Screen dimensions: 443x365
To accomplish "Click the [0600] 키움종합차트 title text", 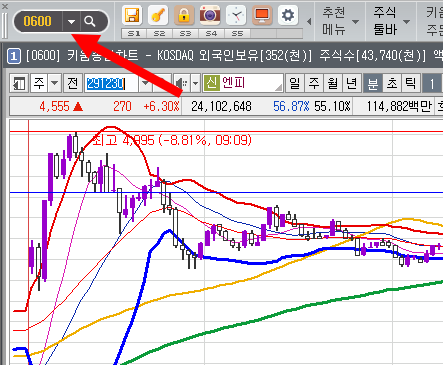I will tap(82, 55).
